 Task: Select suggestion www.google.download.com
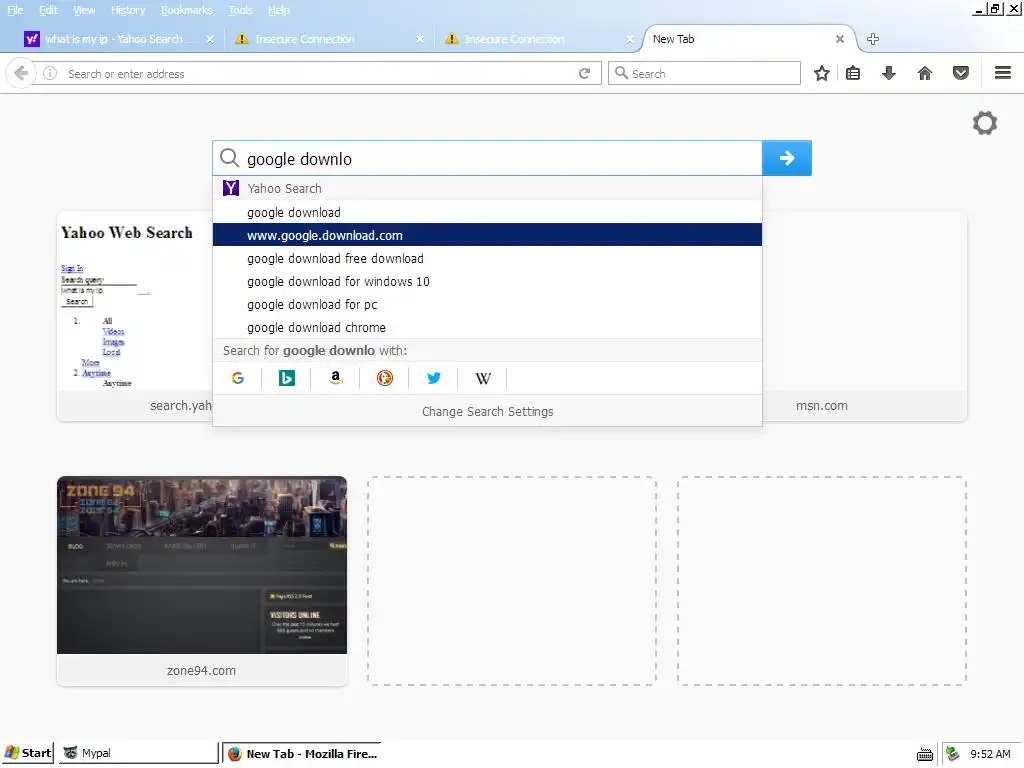487,235
